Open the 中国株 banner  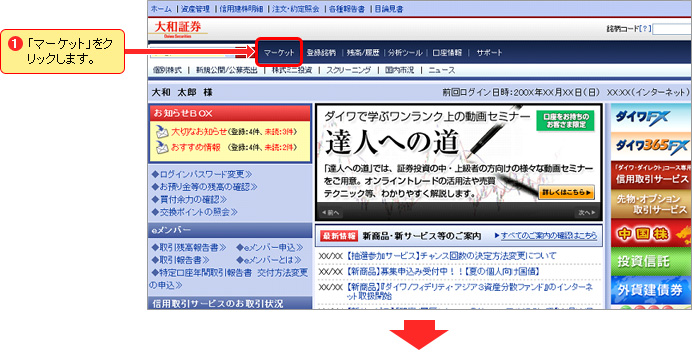pos(651,234)
